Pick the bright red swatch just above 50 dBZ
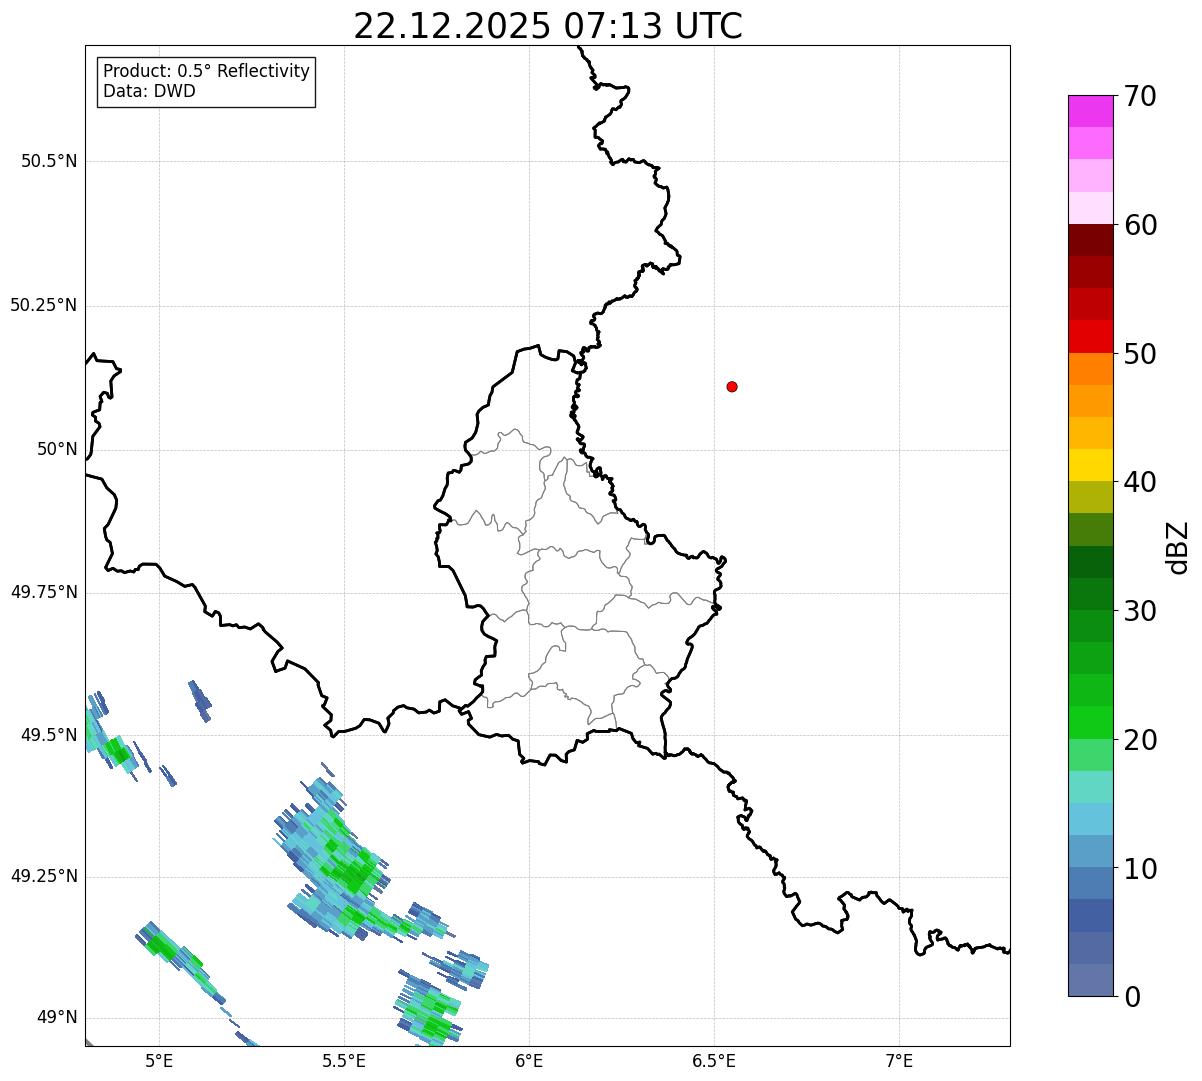The width and height of the screenshot is (1202, 1081). coord(1090,336)
